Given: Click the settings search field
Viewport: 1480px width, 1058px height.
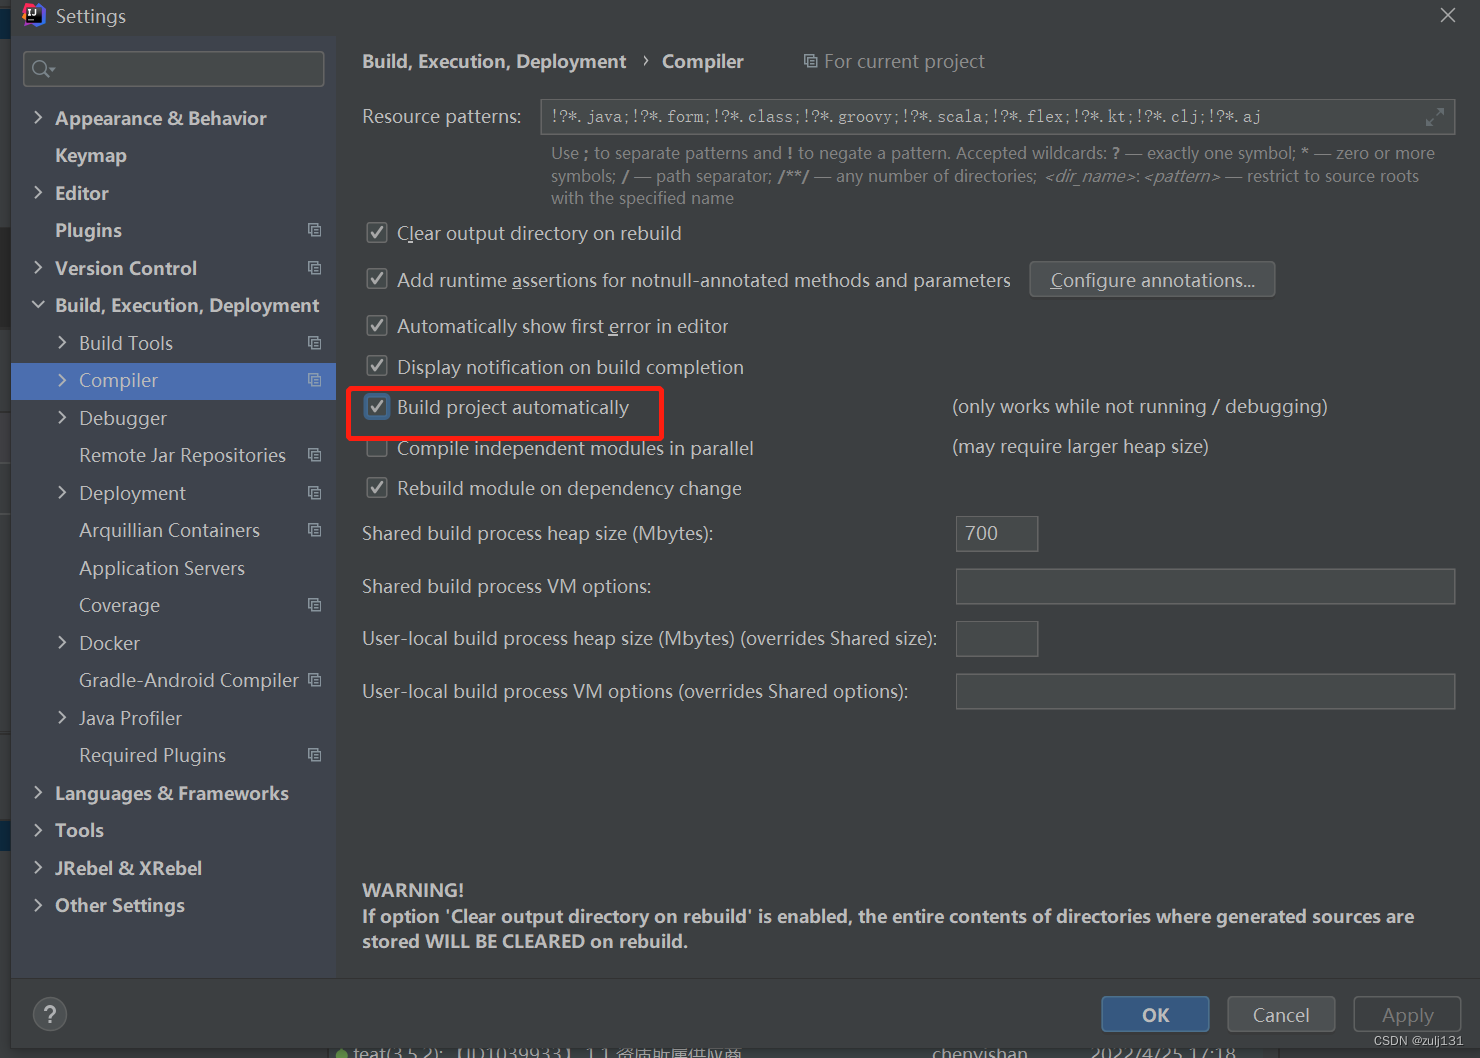Looking at the screenshot, I should 174,69.
